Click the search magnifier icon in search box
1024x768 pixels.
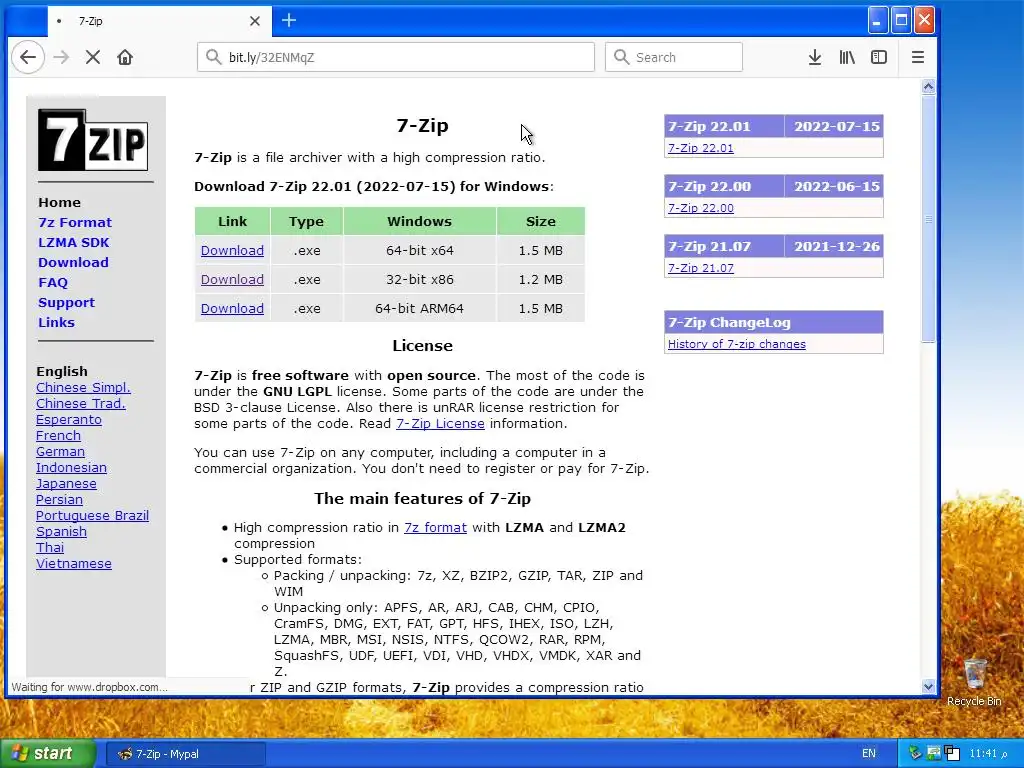point(622,57)
